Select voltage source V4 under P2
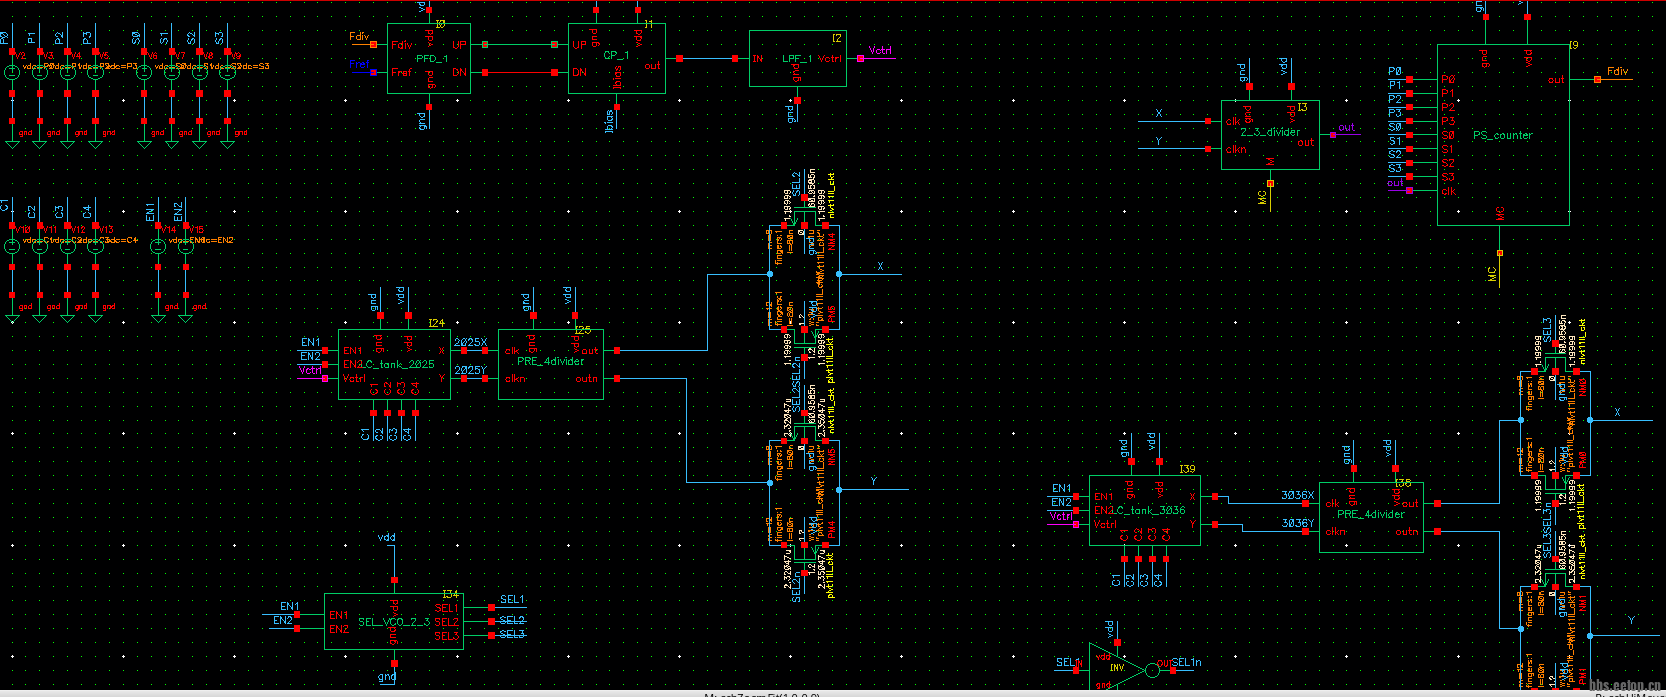This screenshot has width=1666, height=697. point(68,72)
